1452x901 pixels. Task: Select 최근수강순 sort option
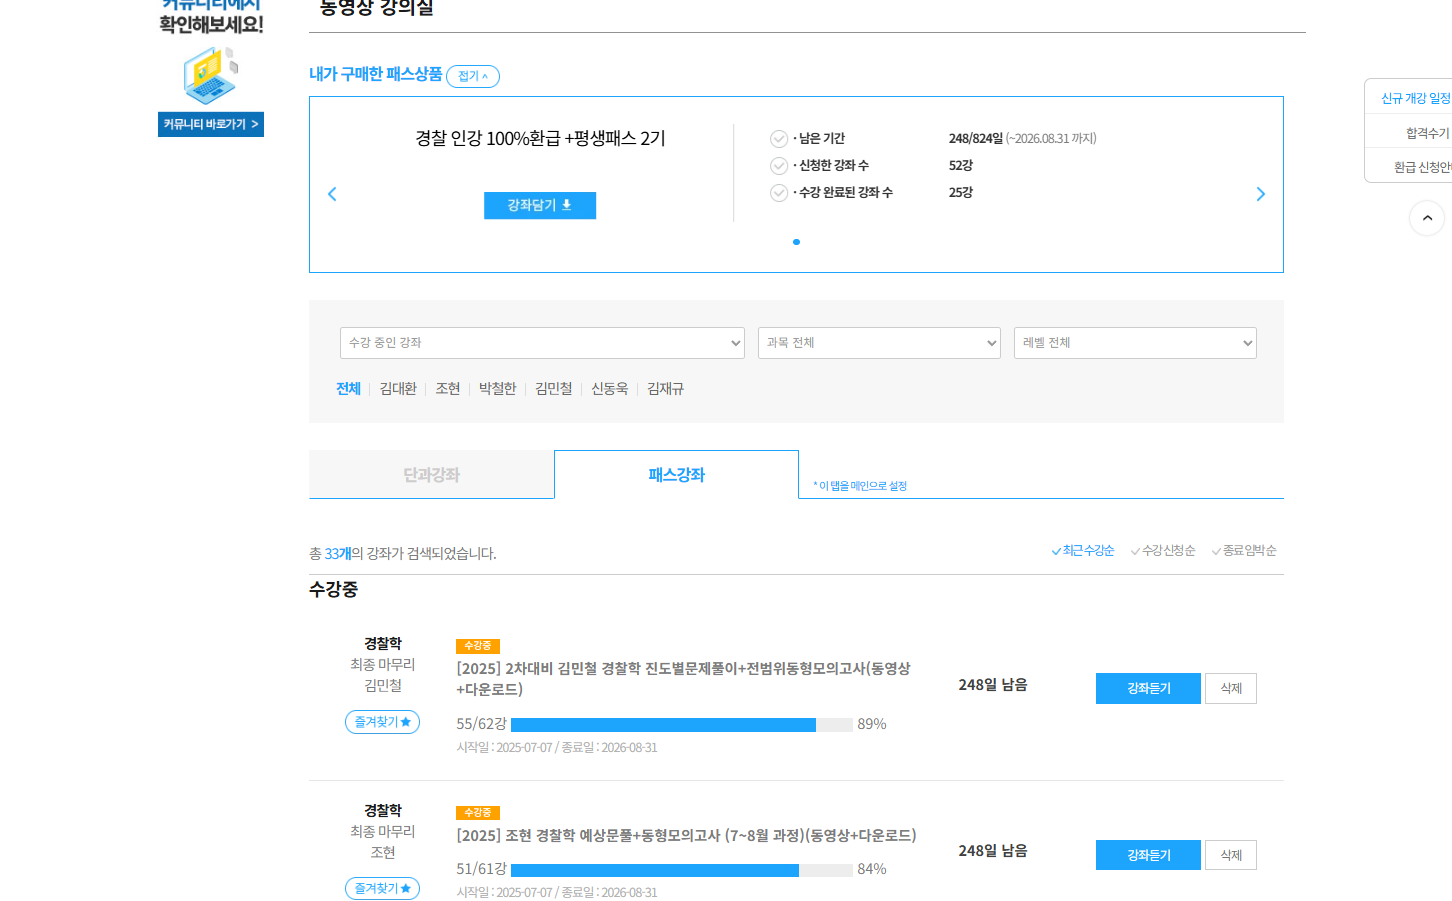click(x=1083, y=551)
